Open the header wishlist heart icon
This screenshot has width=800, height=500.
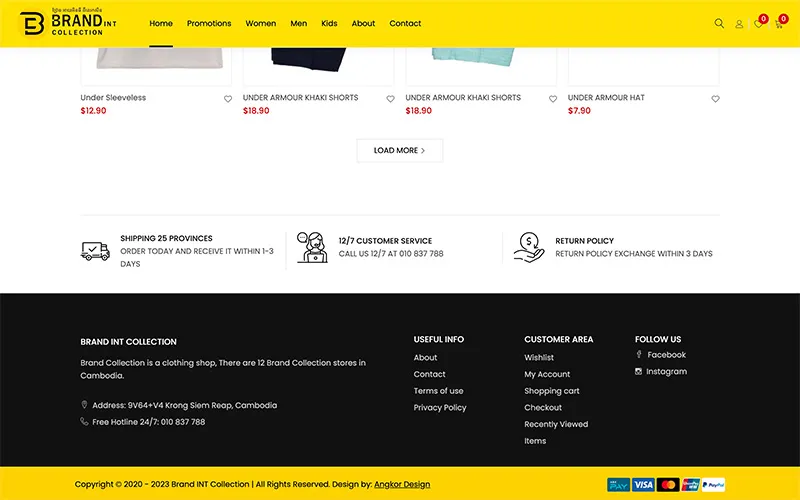click(x=758, y=24)
